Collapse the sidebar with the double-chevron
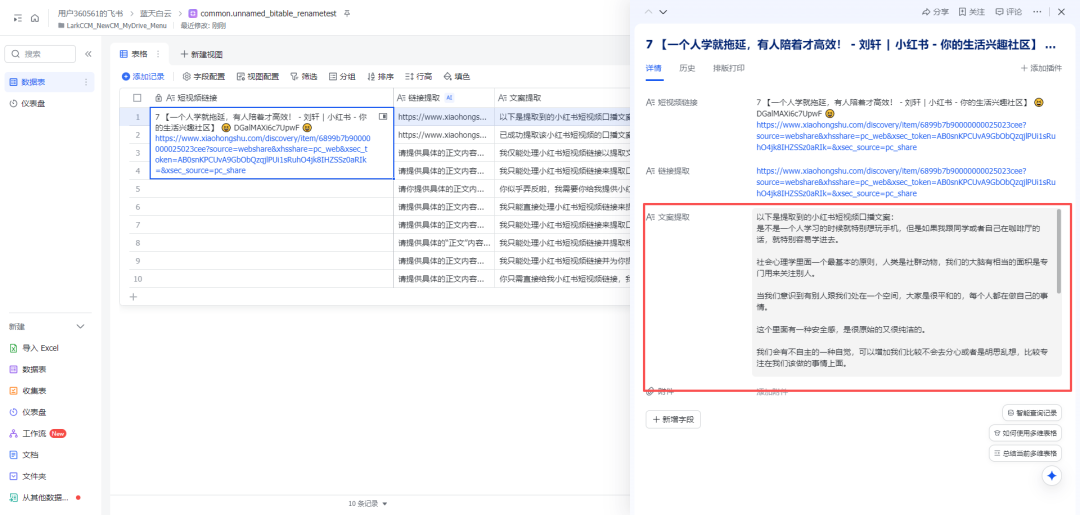The image size is (1080, 515). point(88,54)
